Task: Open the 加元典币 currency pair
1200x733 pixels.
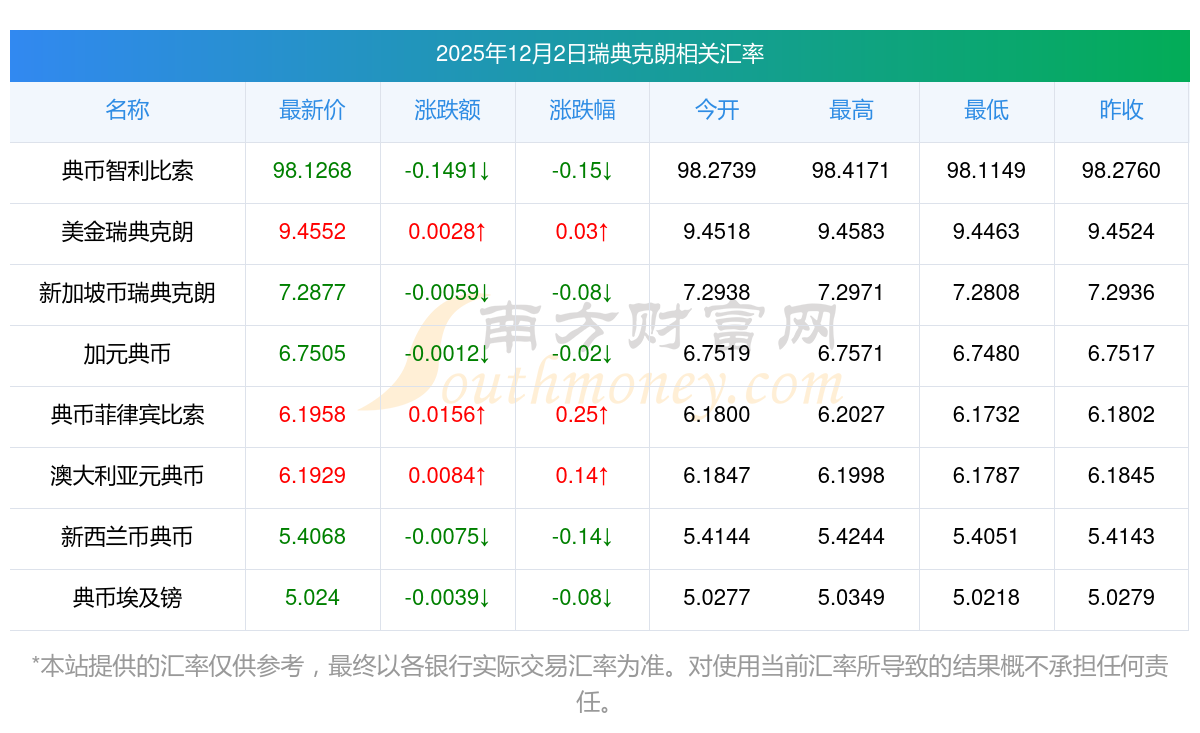Action: (127, 354)
